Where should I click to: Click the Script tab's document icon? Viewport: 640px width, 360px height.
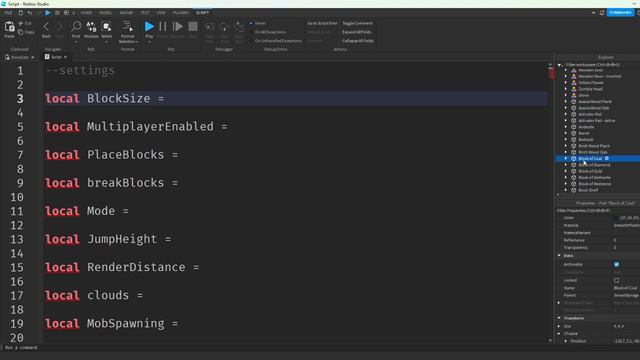click(x=47, y=57)
